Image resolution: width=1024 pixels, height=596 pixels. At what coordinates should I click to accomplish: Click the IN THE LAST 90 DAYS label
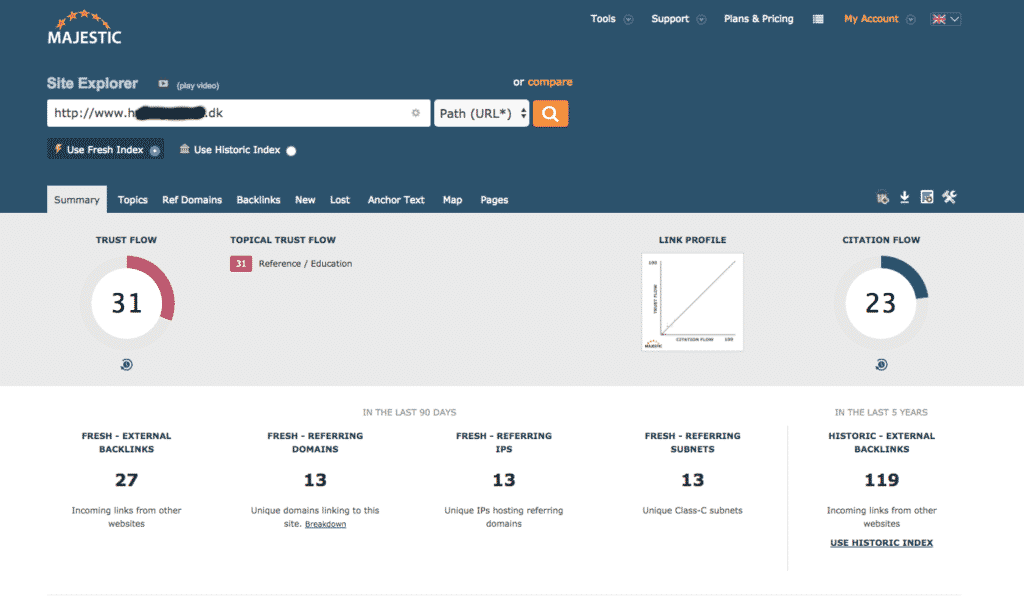409,413
